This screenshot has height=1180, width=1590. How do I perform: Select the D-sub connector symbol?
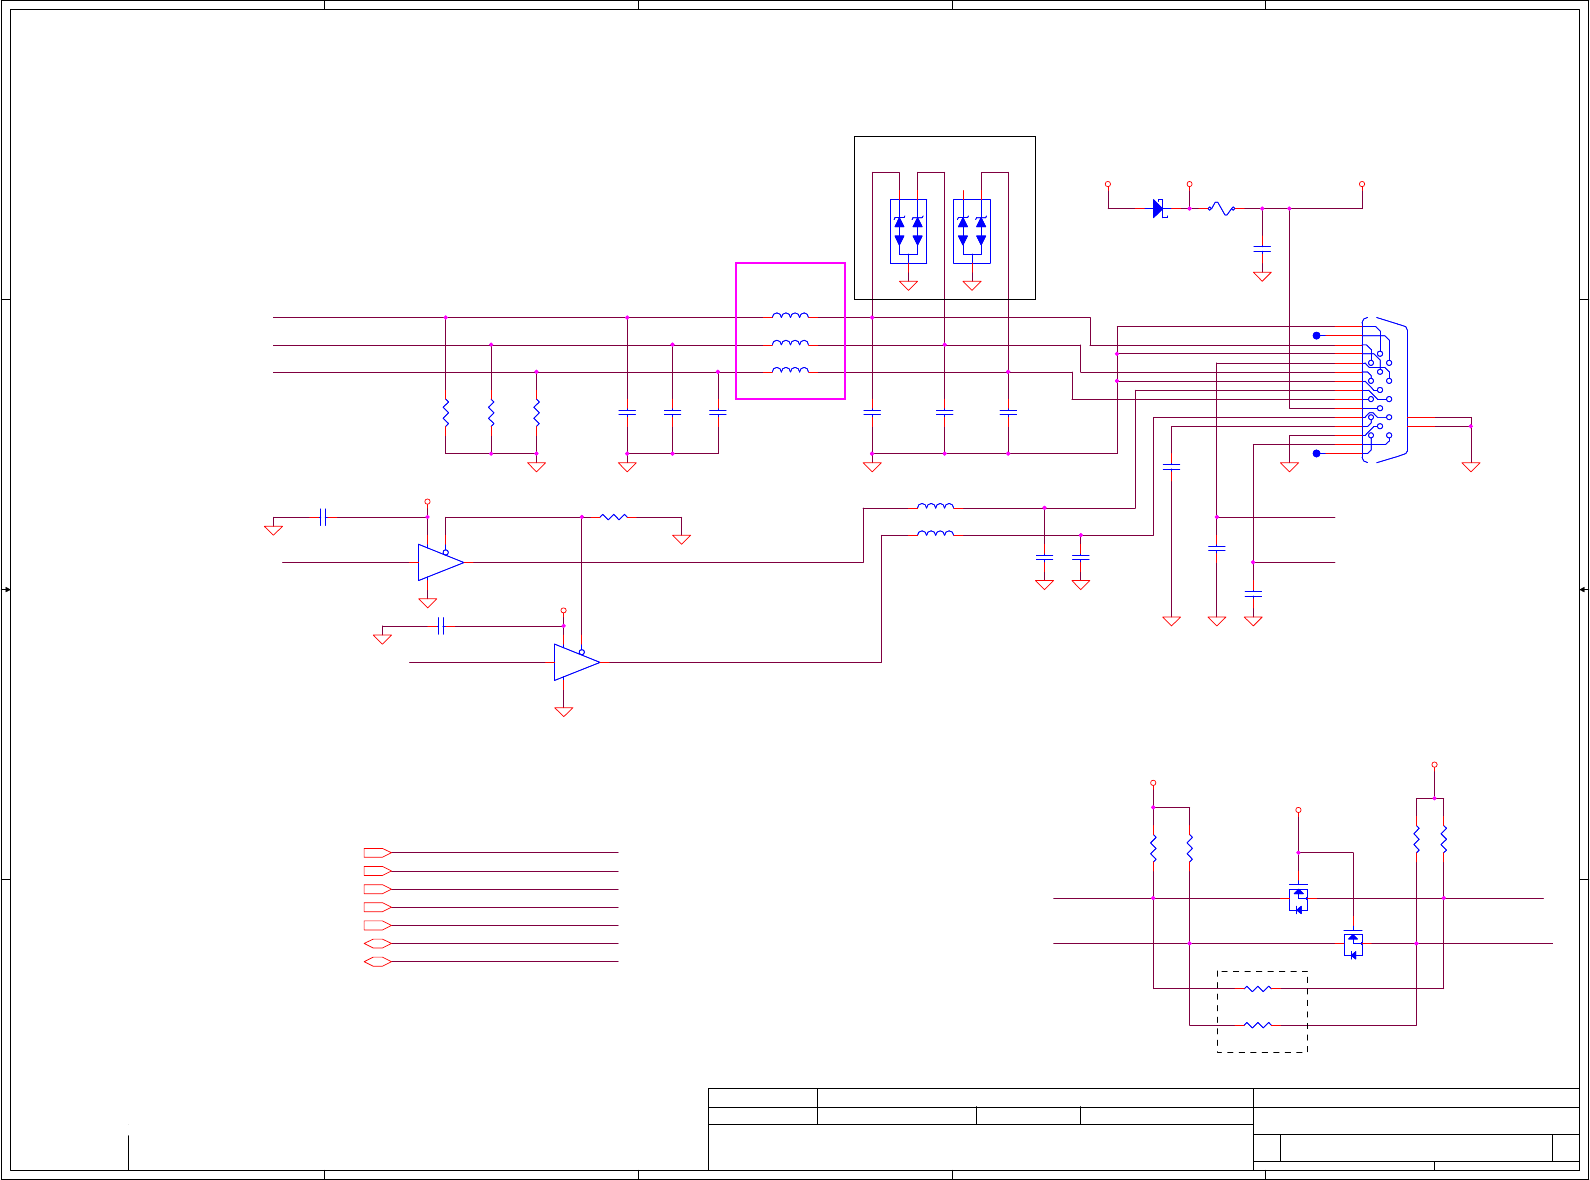1384,391
